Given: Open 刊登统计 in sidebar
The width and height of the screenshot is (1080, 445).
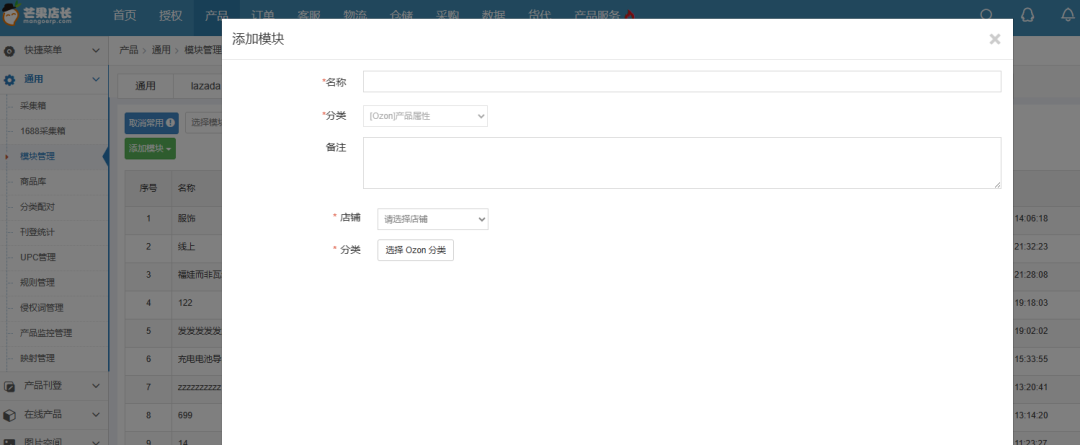Looking at the screenshot, I should 38,232.
